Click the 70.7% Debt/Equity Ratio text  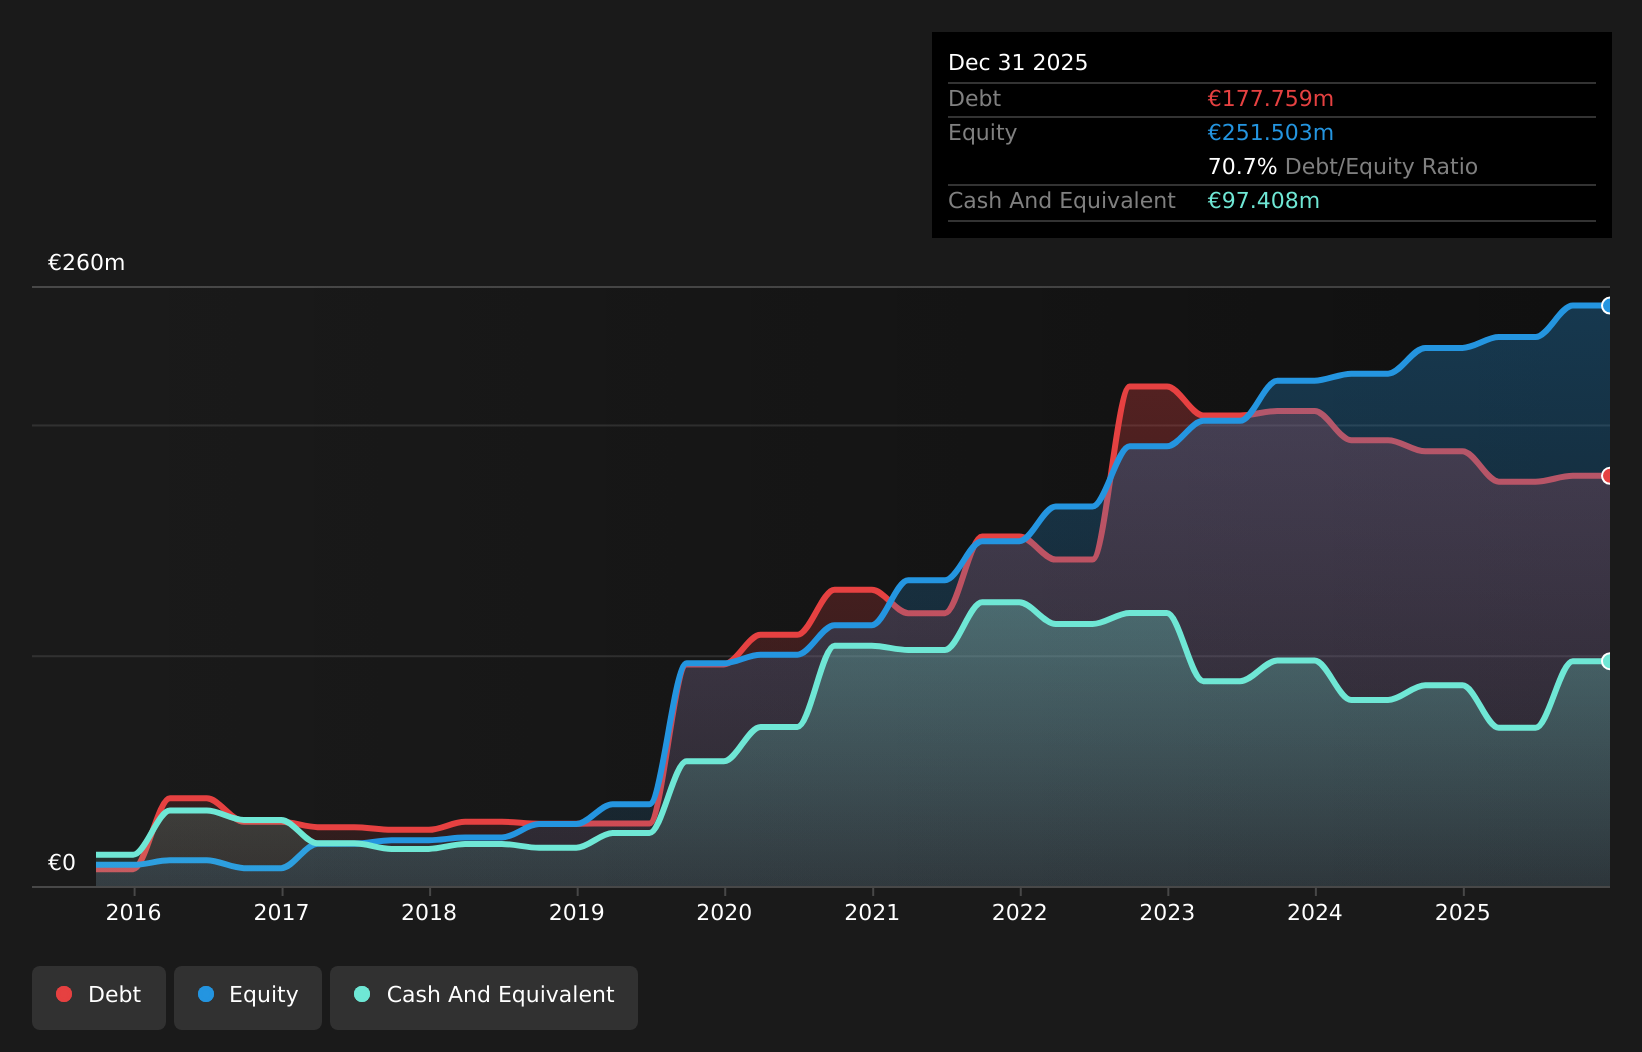click(x=1343, y=167)
